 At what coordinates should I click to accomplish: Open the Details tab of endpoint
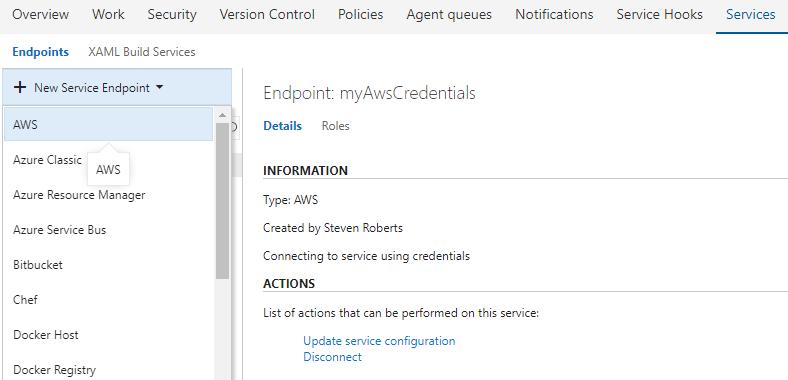pos(282,126)
